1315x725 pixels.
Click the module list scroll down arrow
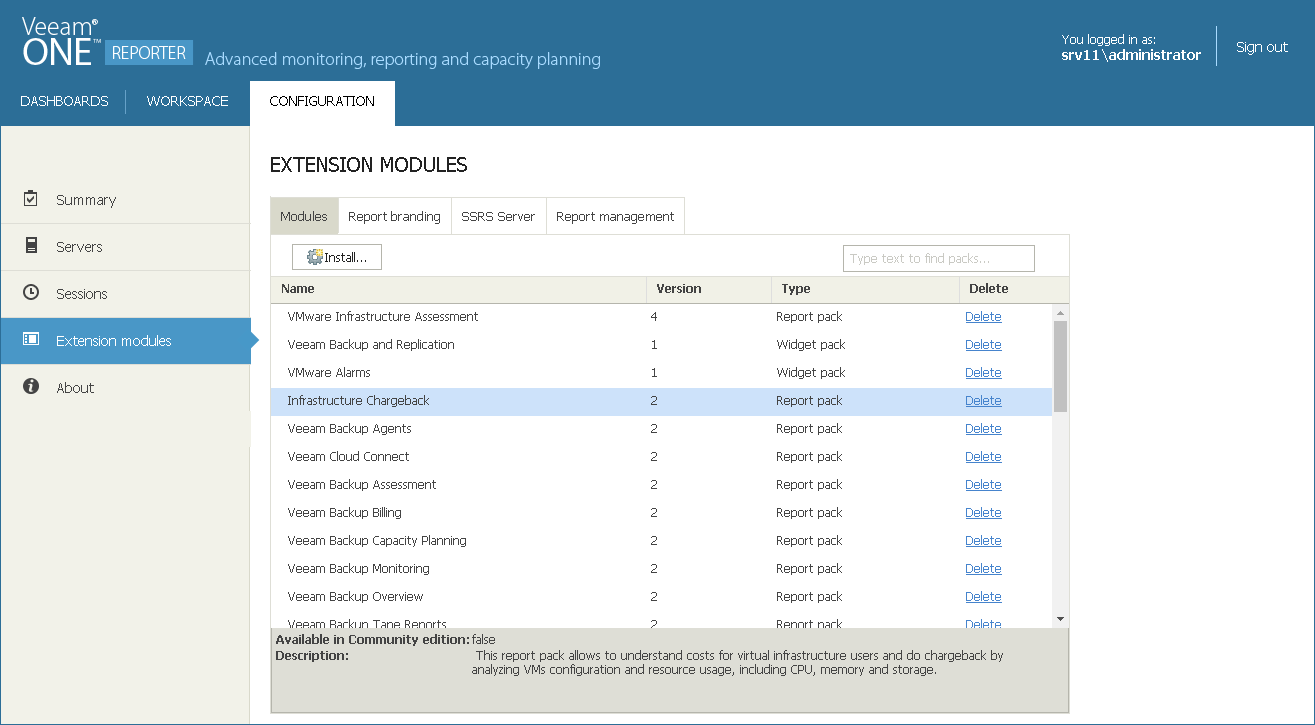[1060, 619]
